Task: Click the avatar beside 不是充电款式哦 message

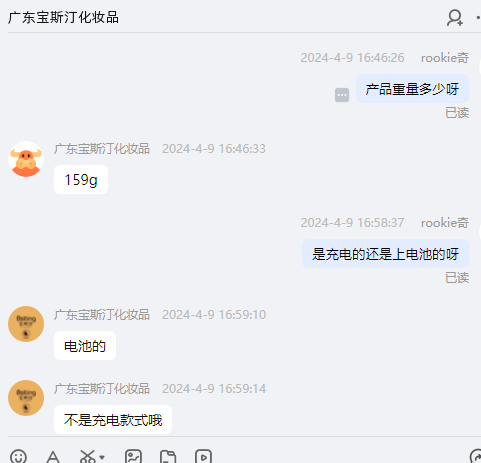Action: pos(26,398)
